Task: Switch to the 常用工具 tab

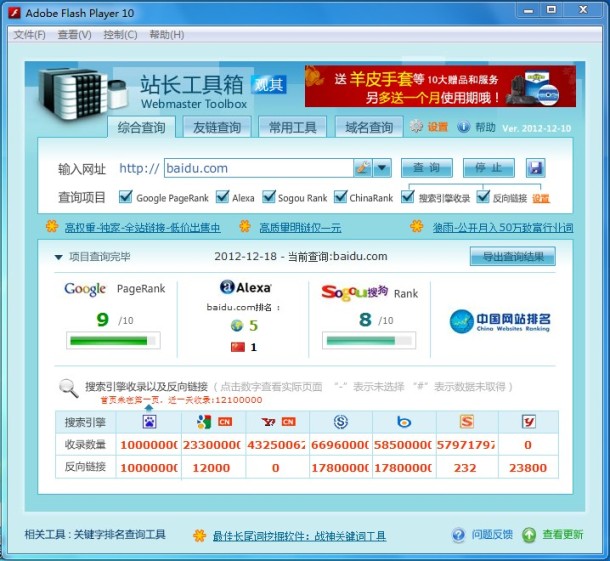Action: click(293, 127)
